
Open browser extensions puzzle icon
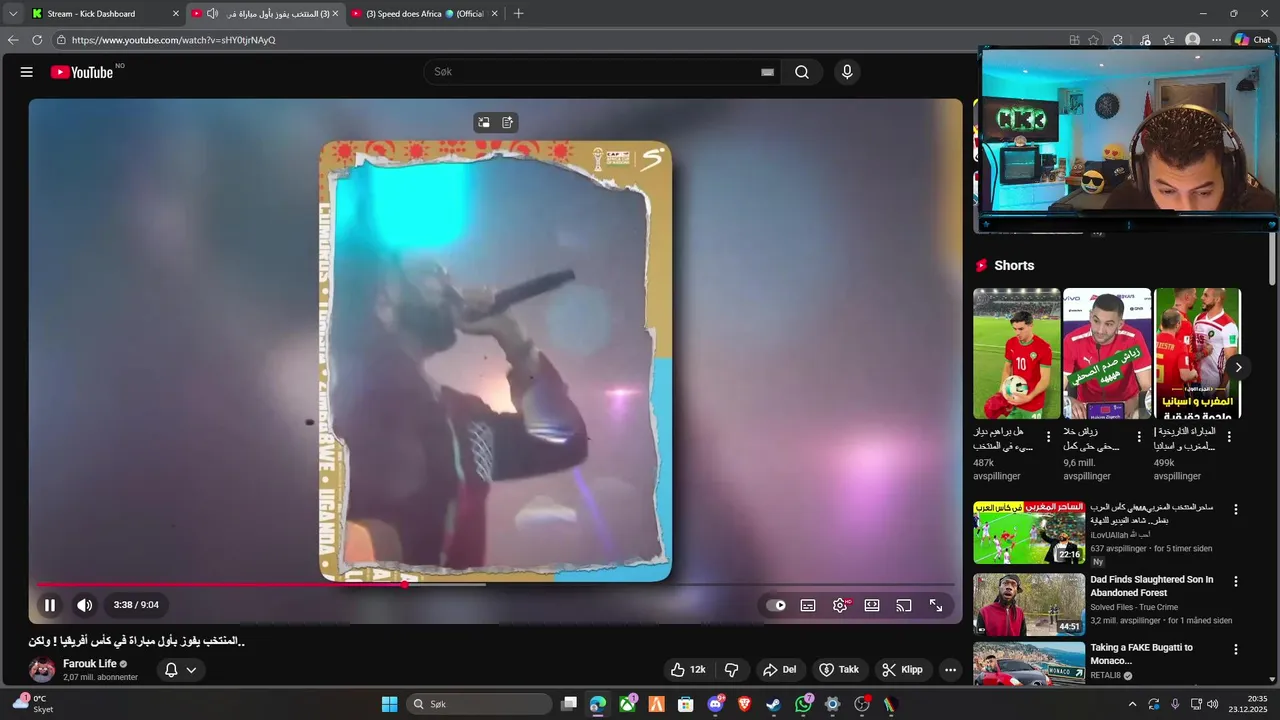1118,40
